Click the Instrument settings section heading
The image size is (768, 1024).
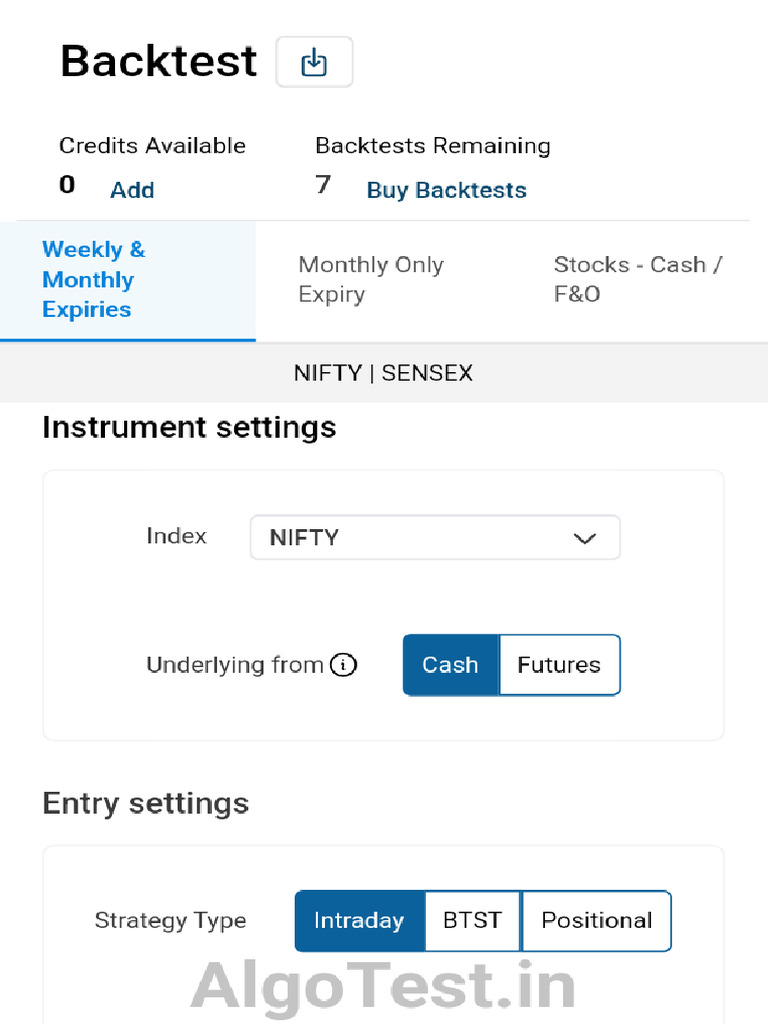coord(189,428)
